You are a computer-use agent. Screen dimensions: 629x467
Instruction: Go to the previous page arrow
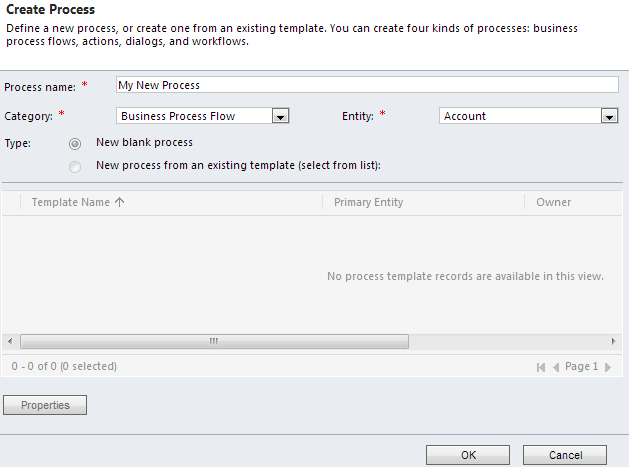[557, 367]
